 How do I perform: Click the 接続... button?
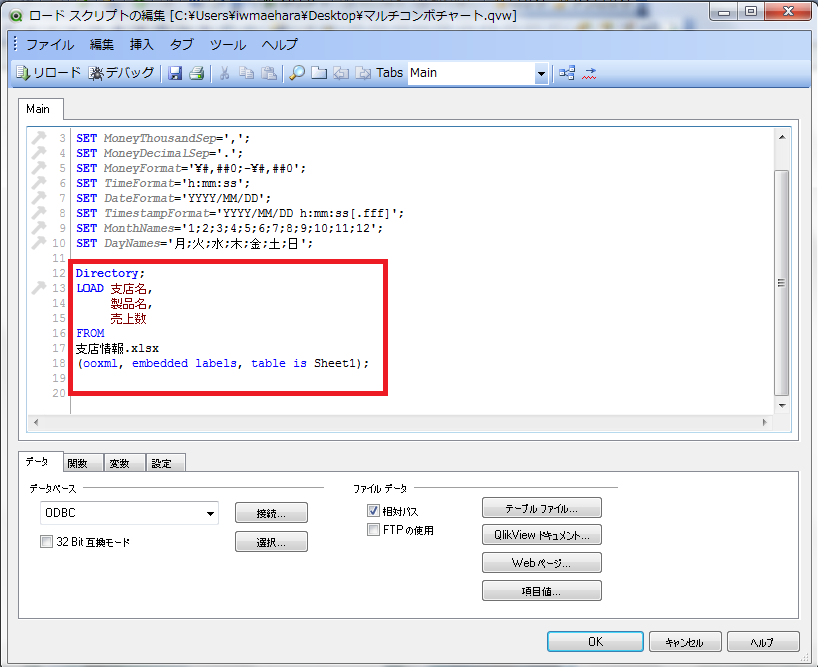tap(271, 513)
